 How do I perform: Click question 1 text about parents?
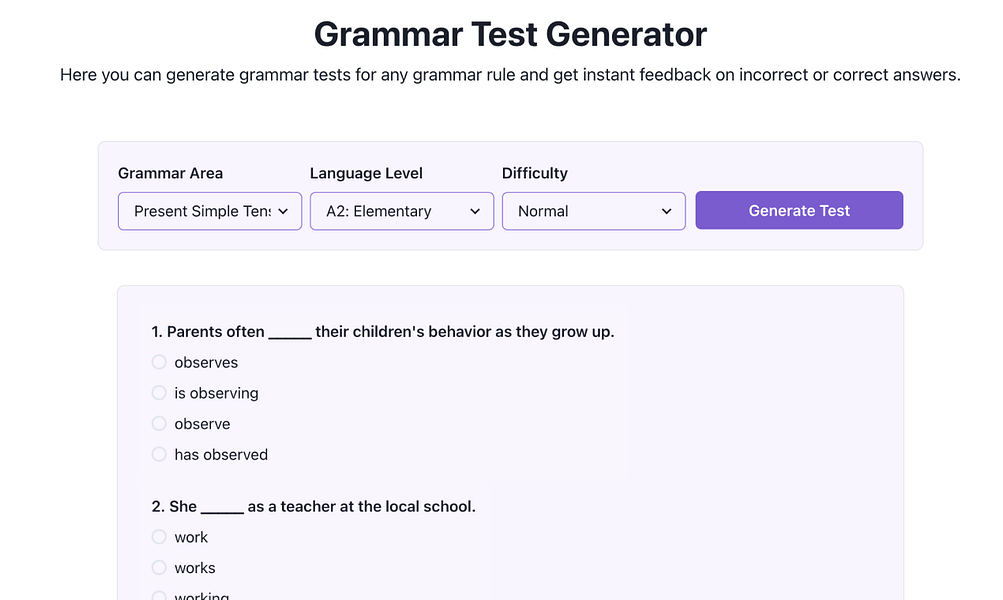click(x=385, y=331)
